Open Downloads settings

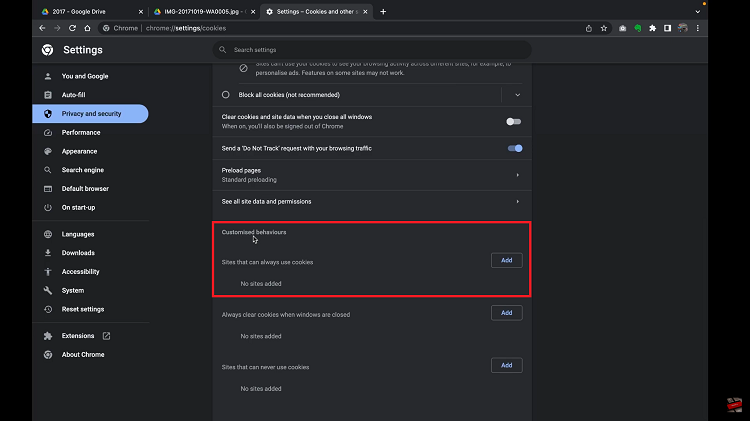[x=90, y=253]
